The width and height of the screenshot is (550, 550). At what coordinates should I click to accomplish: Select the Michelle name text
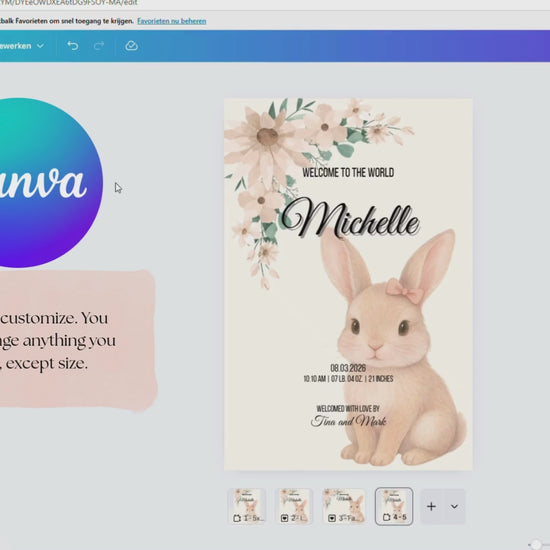(350, 218)
